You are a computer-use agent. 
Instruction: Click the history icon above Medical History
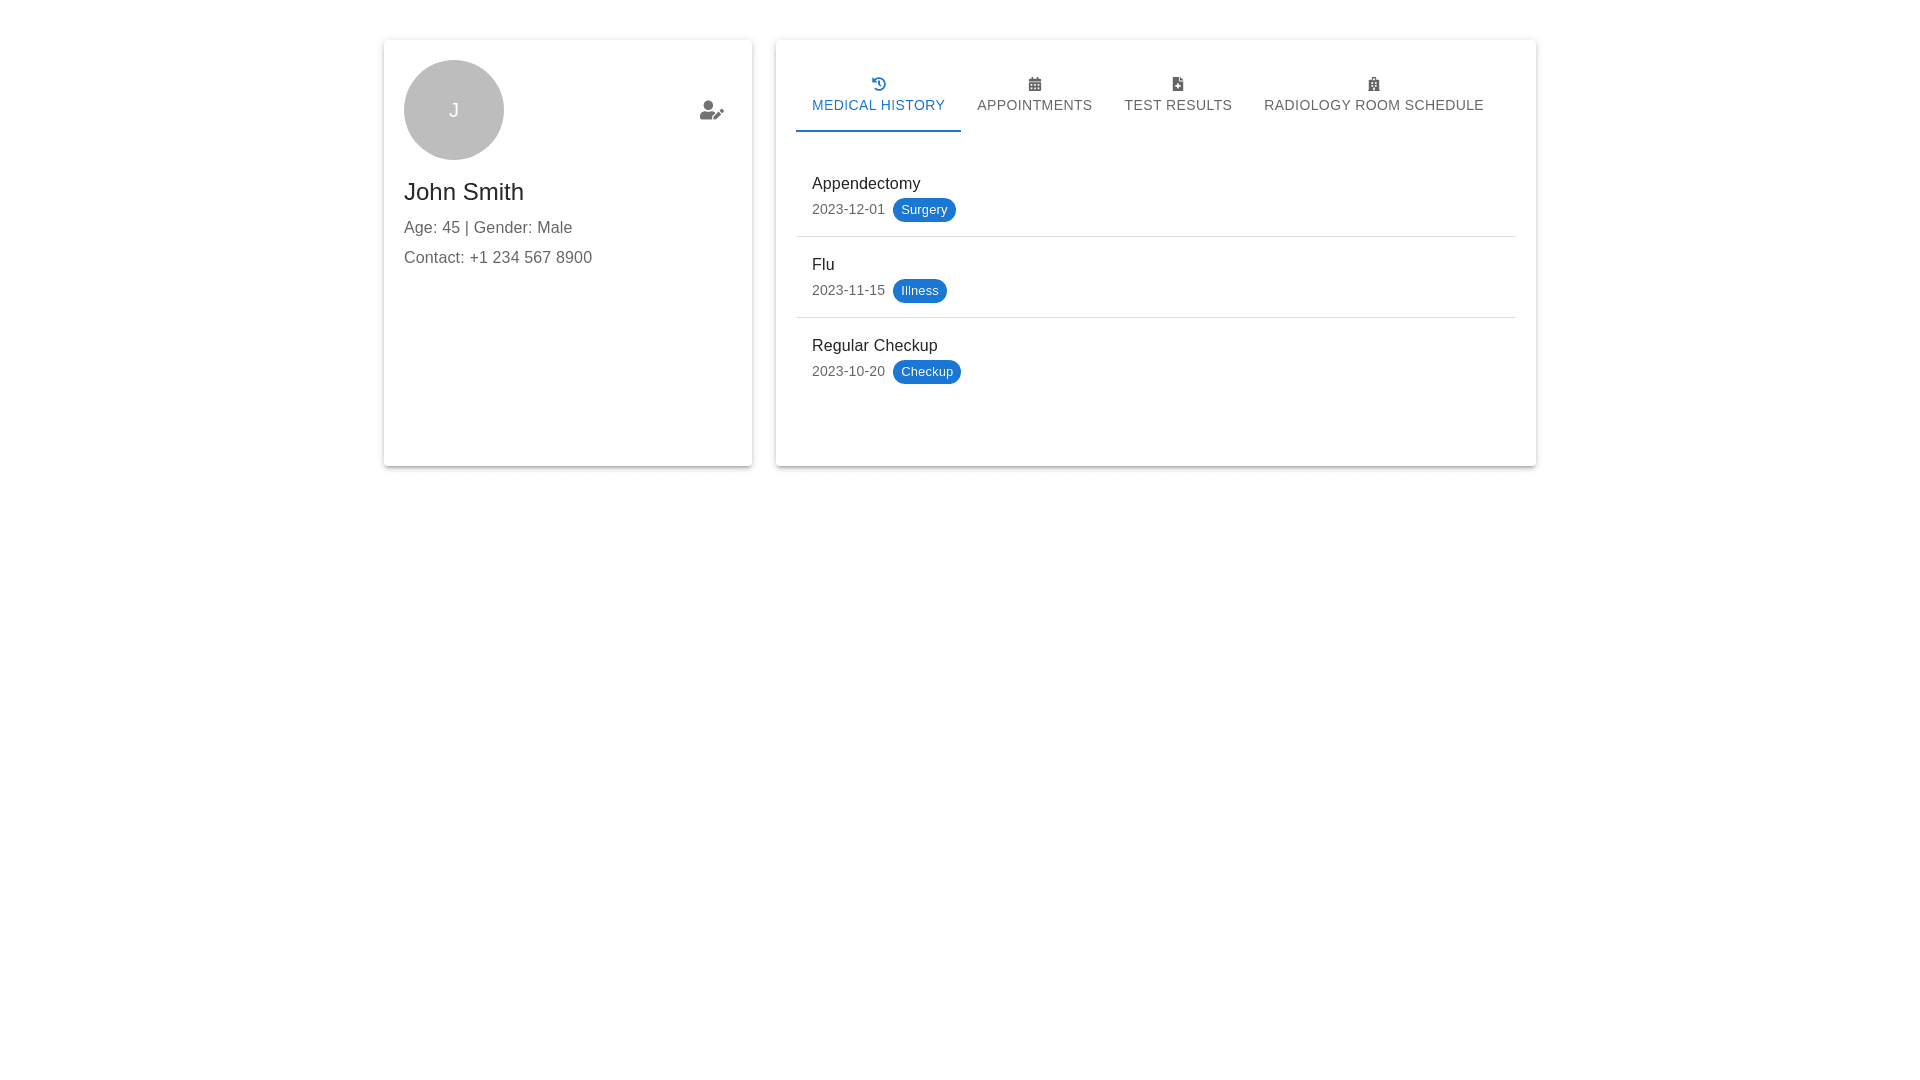pos(878,84)
